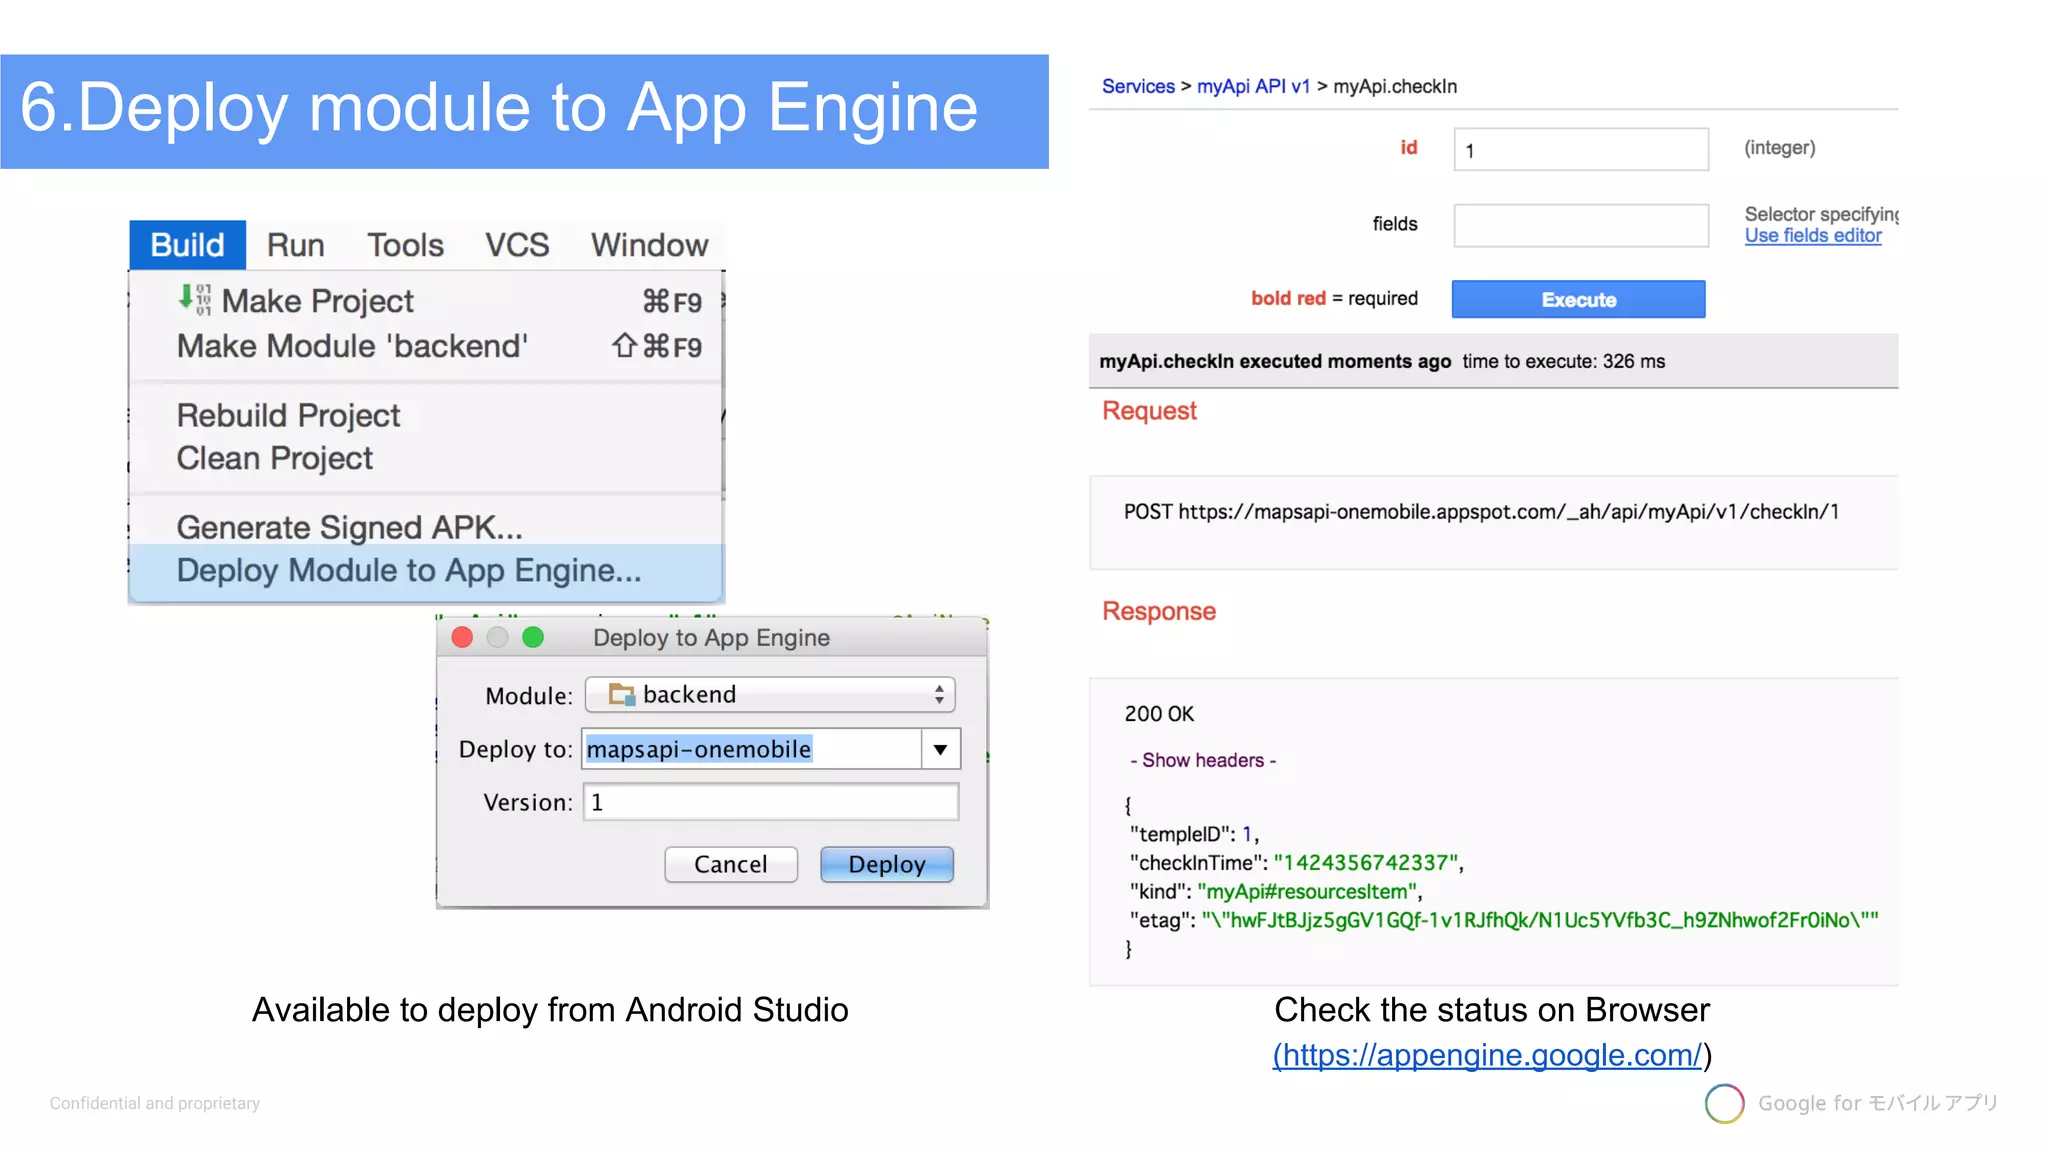Open the Tools menu
Image resolution: width=2048 pixels, height=1152 pixels.
click(405, 245)
